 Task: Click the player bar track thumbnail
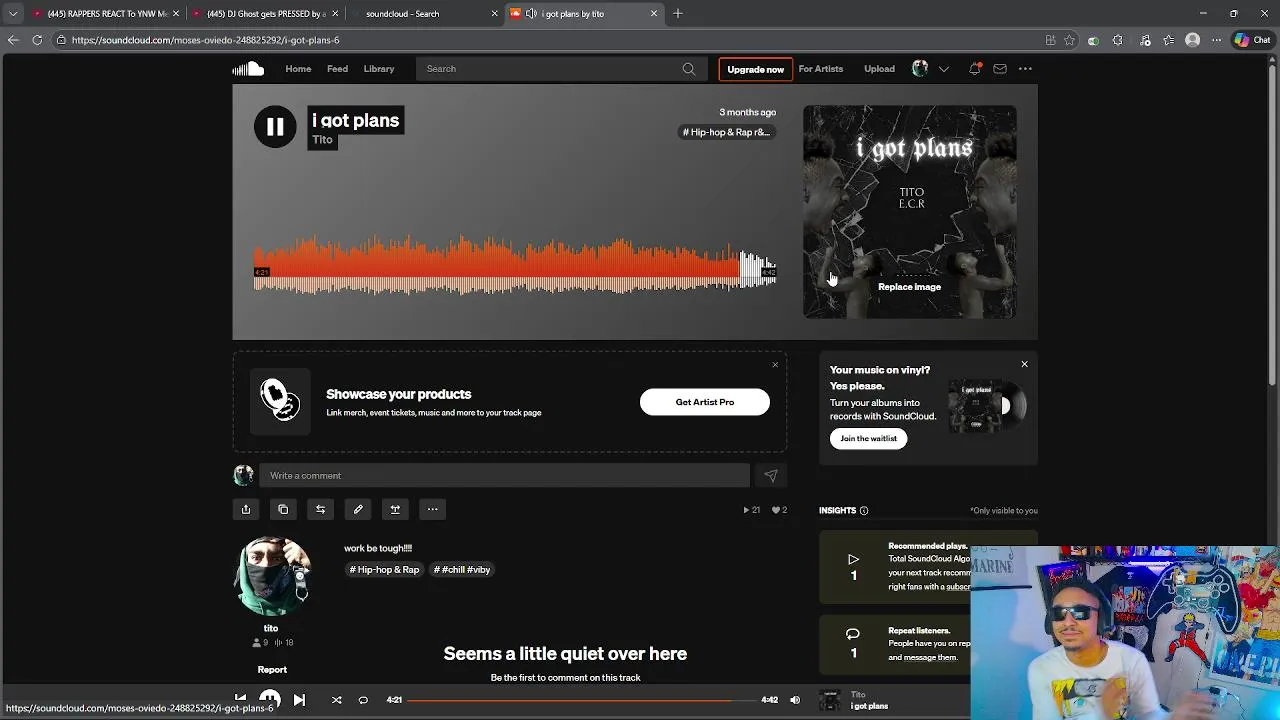tap(830, 700)
